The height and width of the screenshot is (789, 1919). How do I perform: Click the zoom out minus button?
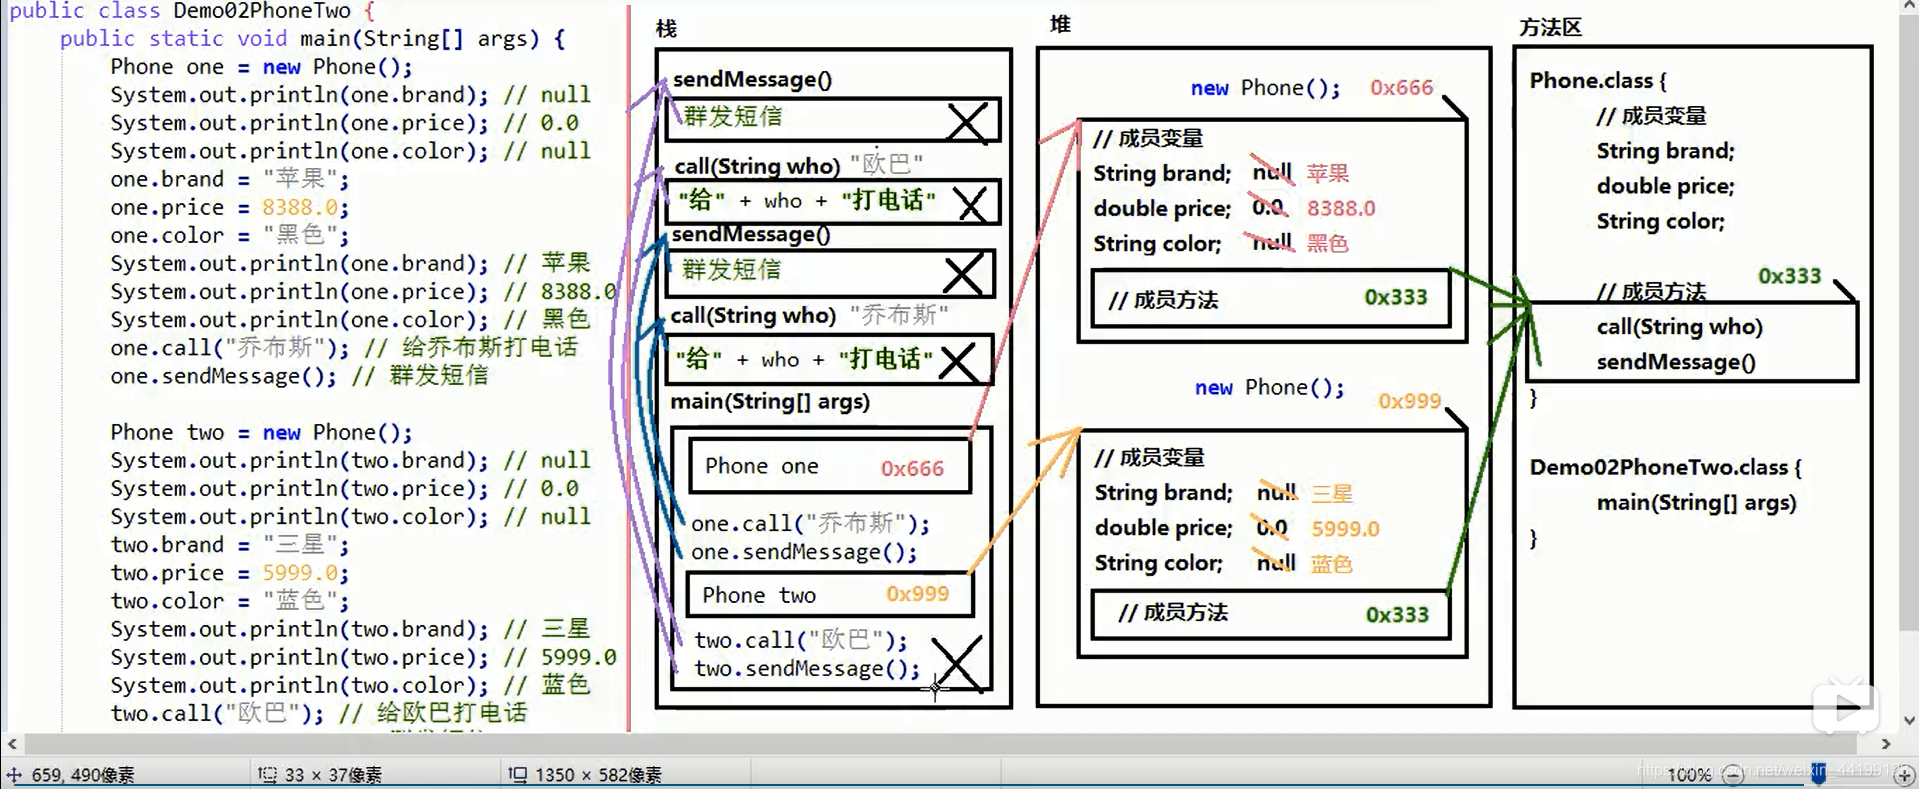[1734, 774]
